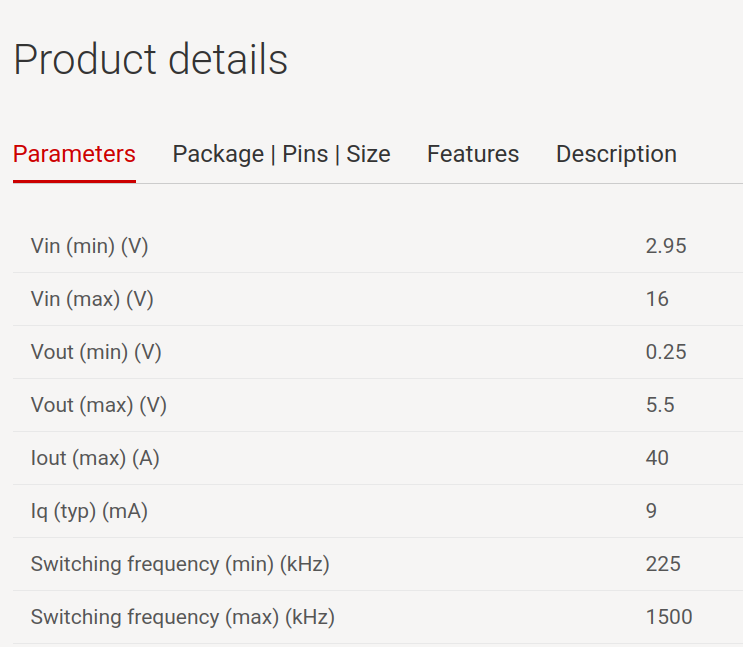Image resolution: width=743 pixels, height=647 pixels.
Task: Select the Iout max value 40
Action: [657, 458]
